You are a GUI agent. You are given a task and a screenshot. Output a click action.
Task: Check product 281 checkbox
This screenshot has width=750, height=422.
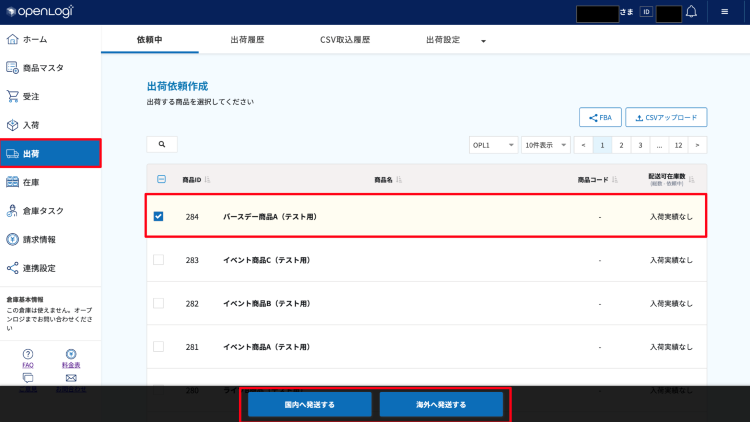[158, 346]
